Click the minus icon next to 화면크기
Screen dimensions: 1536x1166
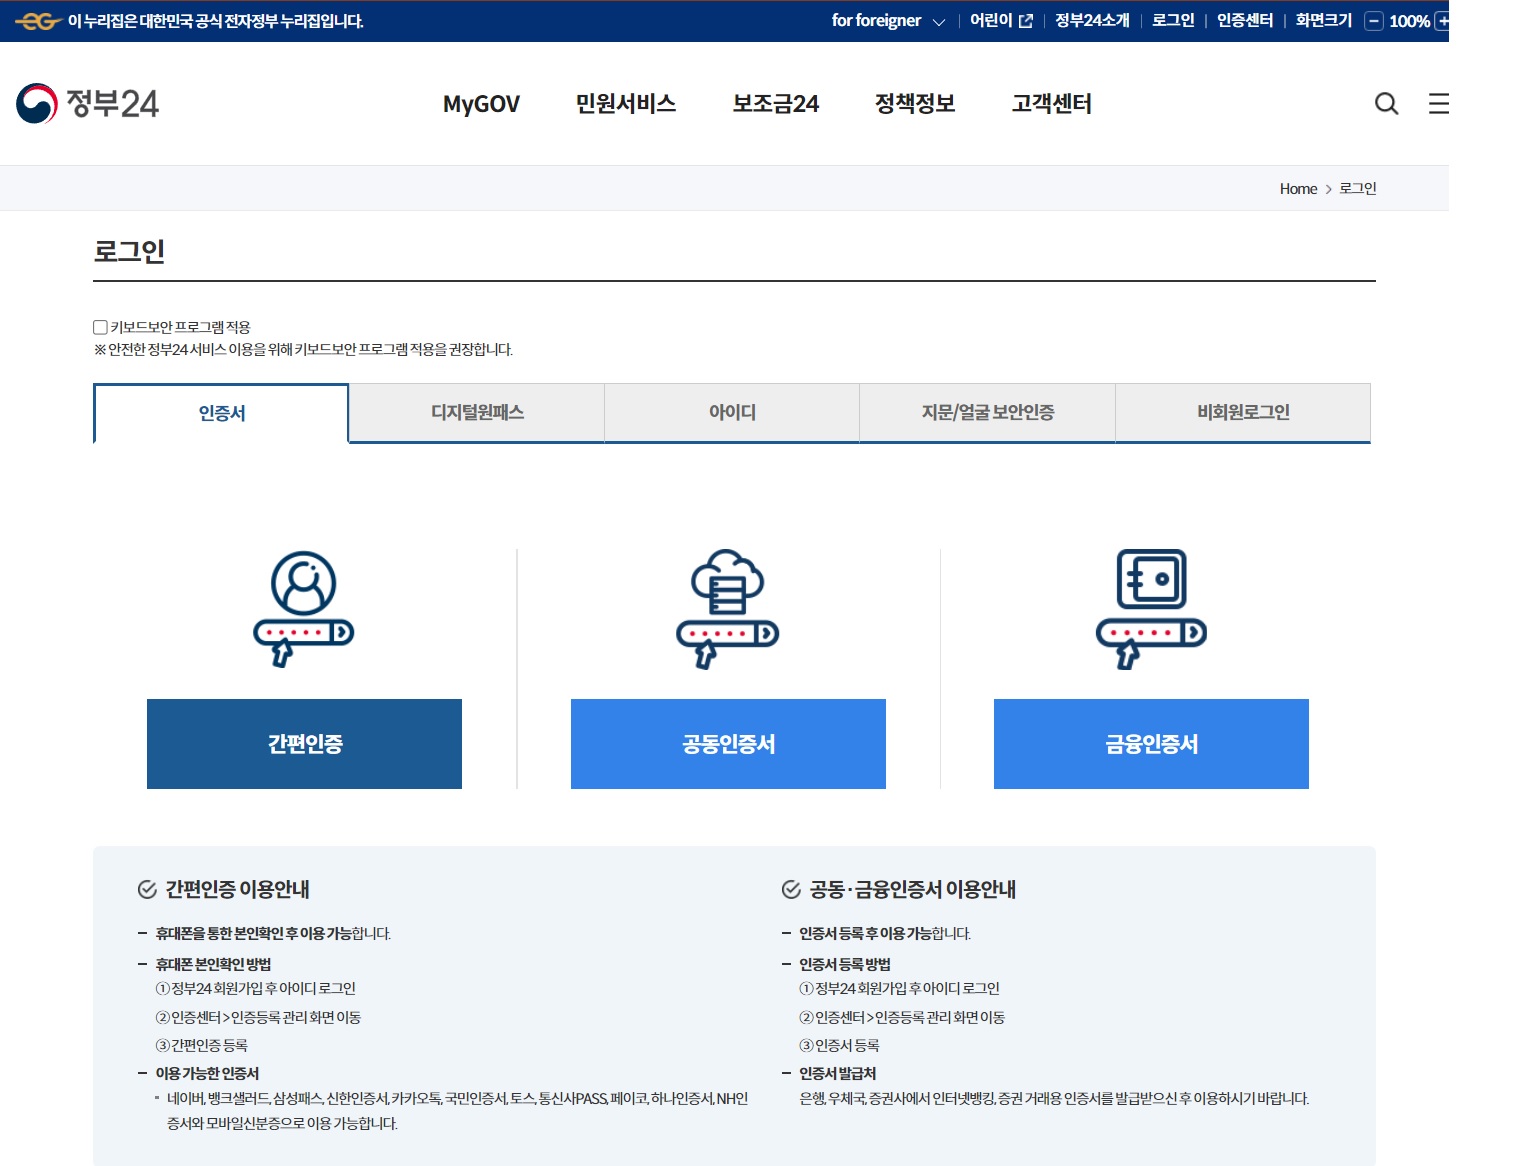pos(1373,20)
